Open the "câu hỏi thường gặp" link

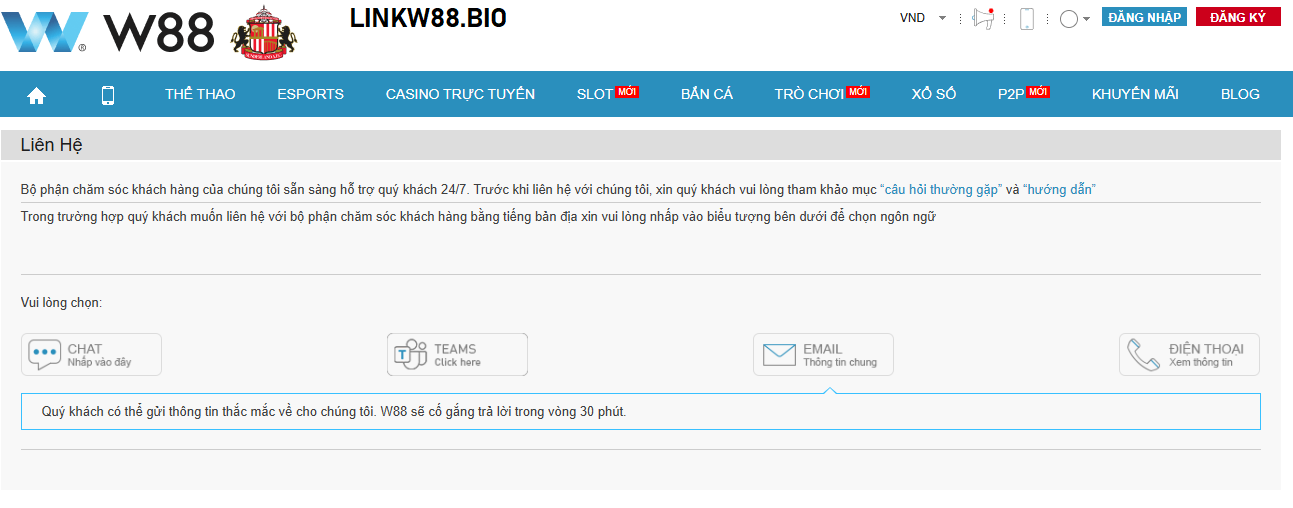pyautogui.click(x=941, y=190)
